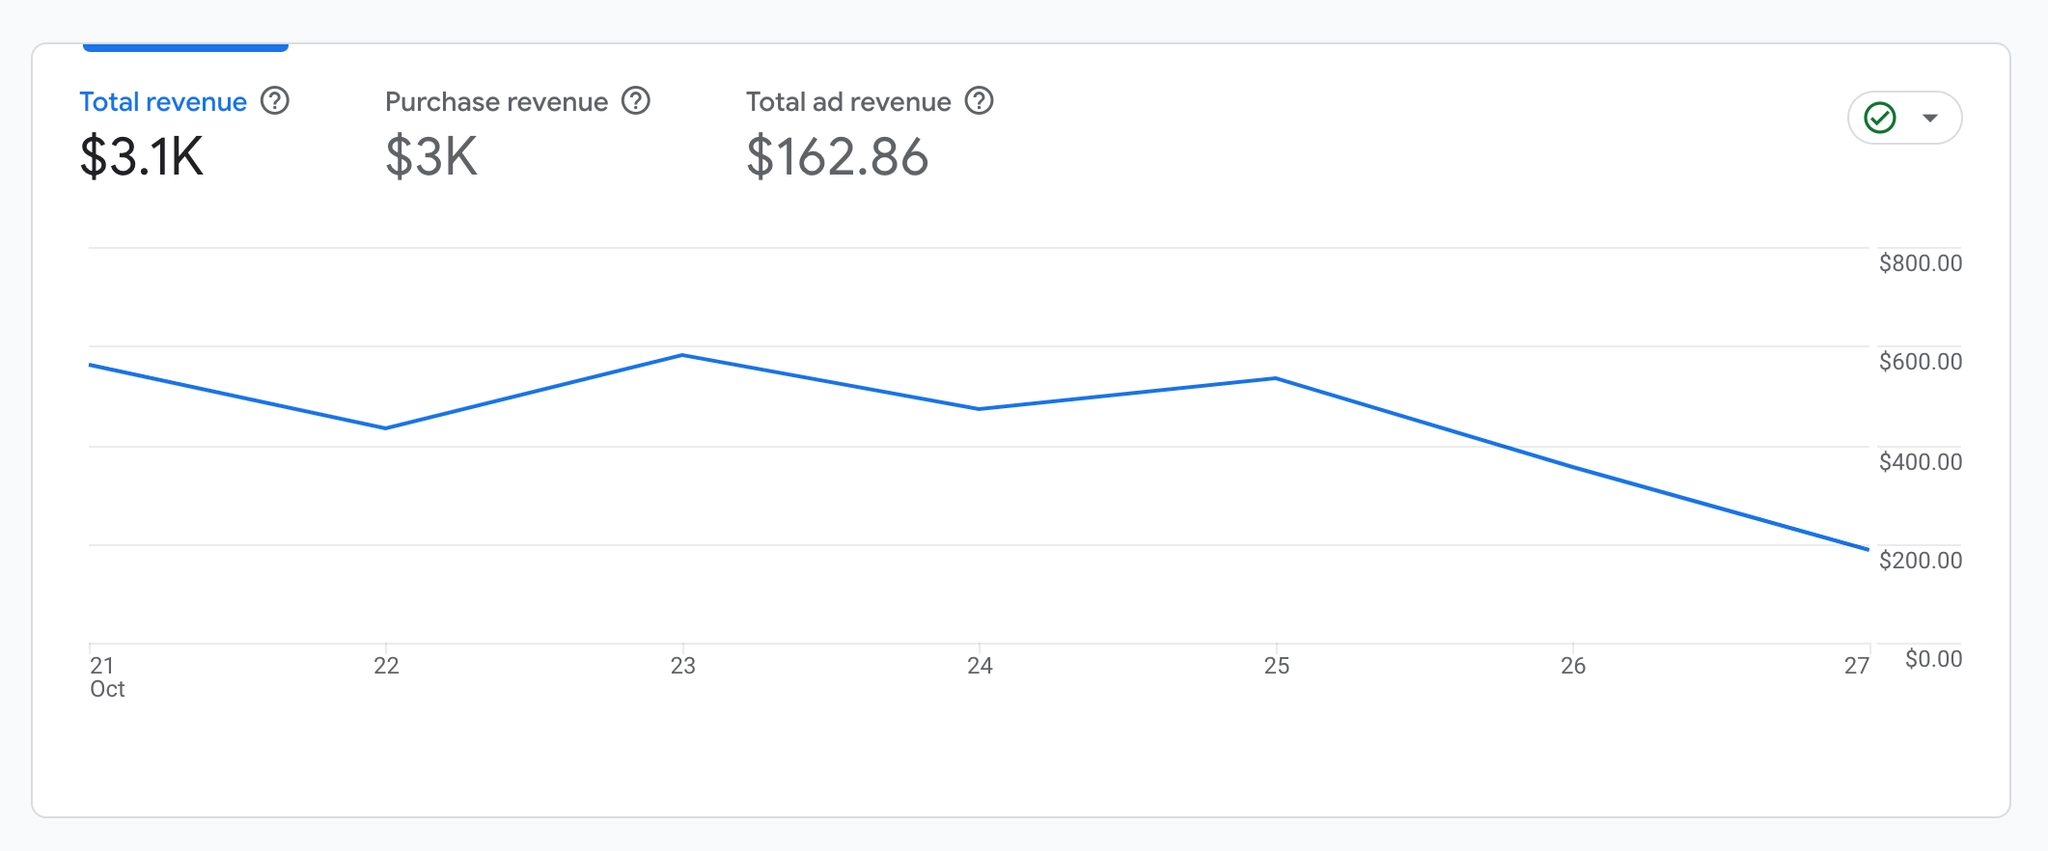Click the 22 date label on the chart

coord(386,666)
